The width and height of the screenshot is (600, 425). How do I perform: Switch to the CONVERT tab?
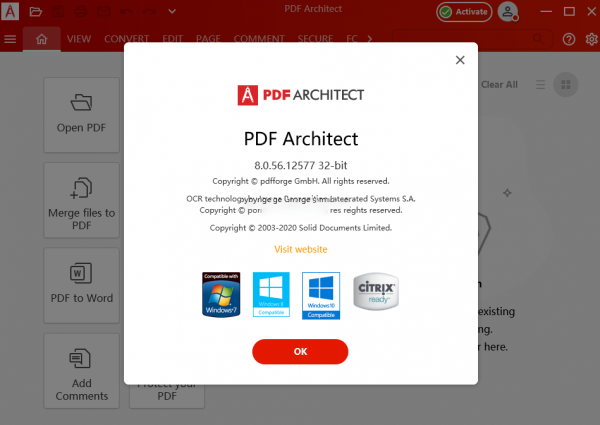pos(126,39)
